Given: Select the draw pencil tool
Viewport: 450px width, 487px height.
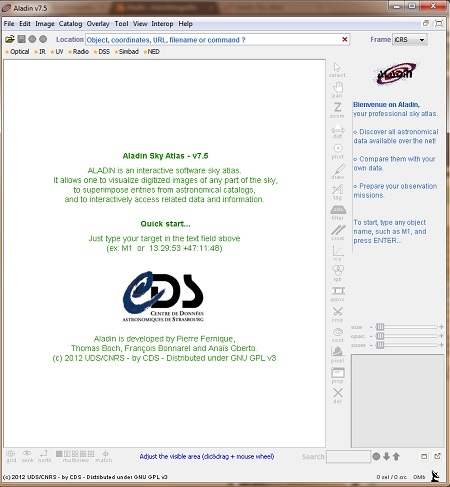Looking at the screenshot, I should click(338, 171).
